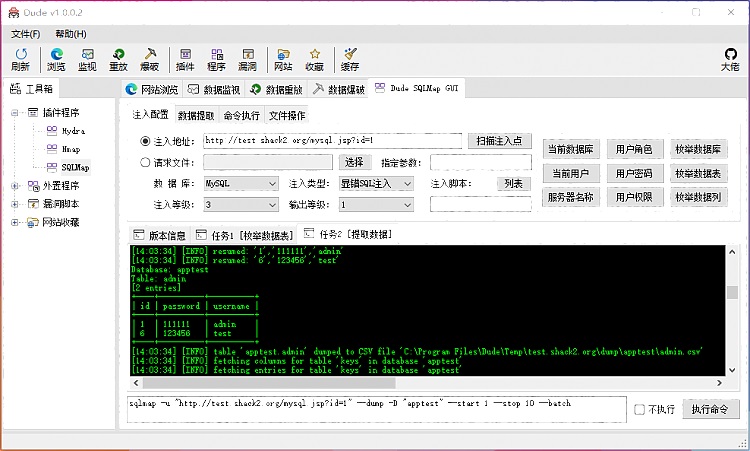Screen dimensions: 750x451
Task: Switch to the 命令执行 sub-tab
Action: 242,115
